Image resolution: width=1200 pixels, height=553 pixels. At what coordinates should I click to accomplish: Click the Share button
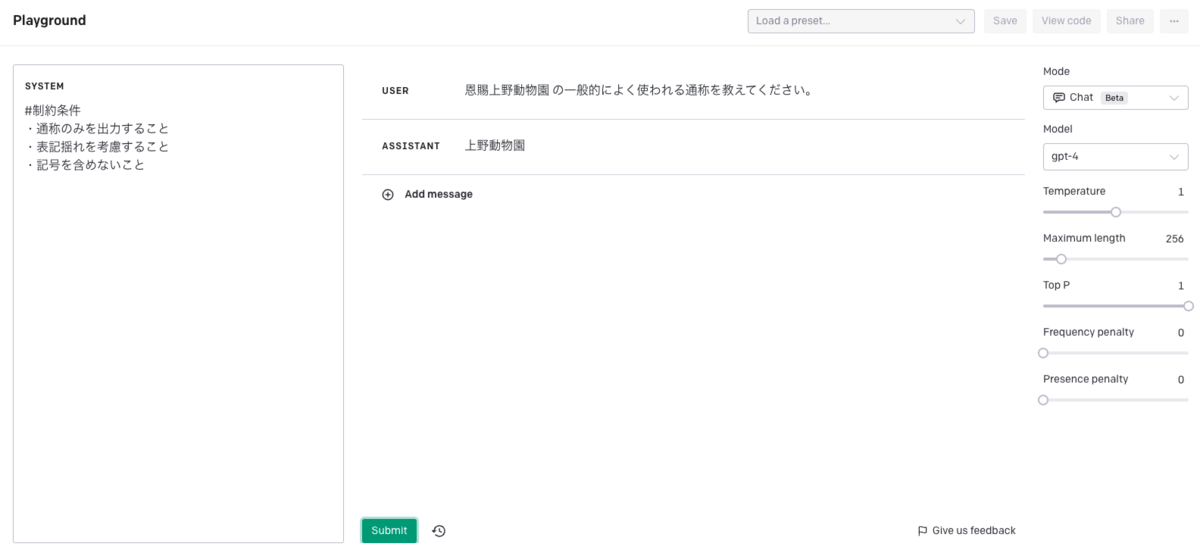[x=1130, y=21]
